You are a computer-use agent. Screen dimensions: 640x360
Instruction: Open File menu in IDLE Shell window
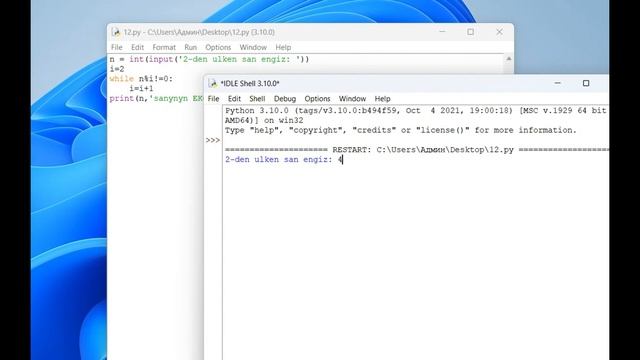tap(213, 99)
